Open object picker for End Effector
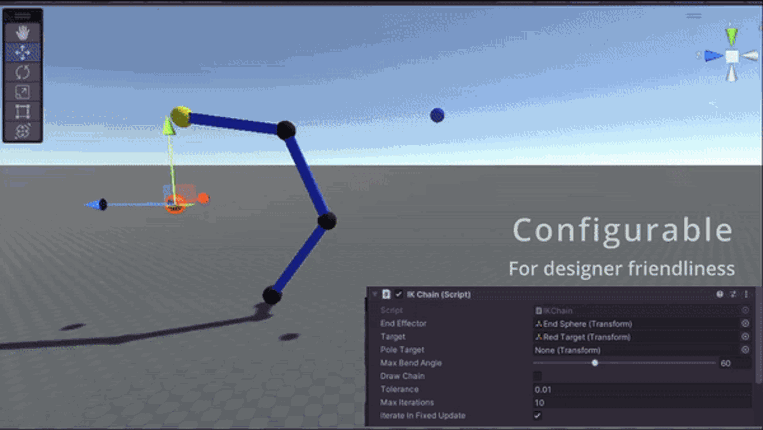 click(x=745, y=323)
